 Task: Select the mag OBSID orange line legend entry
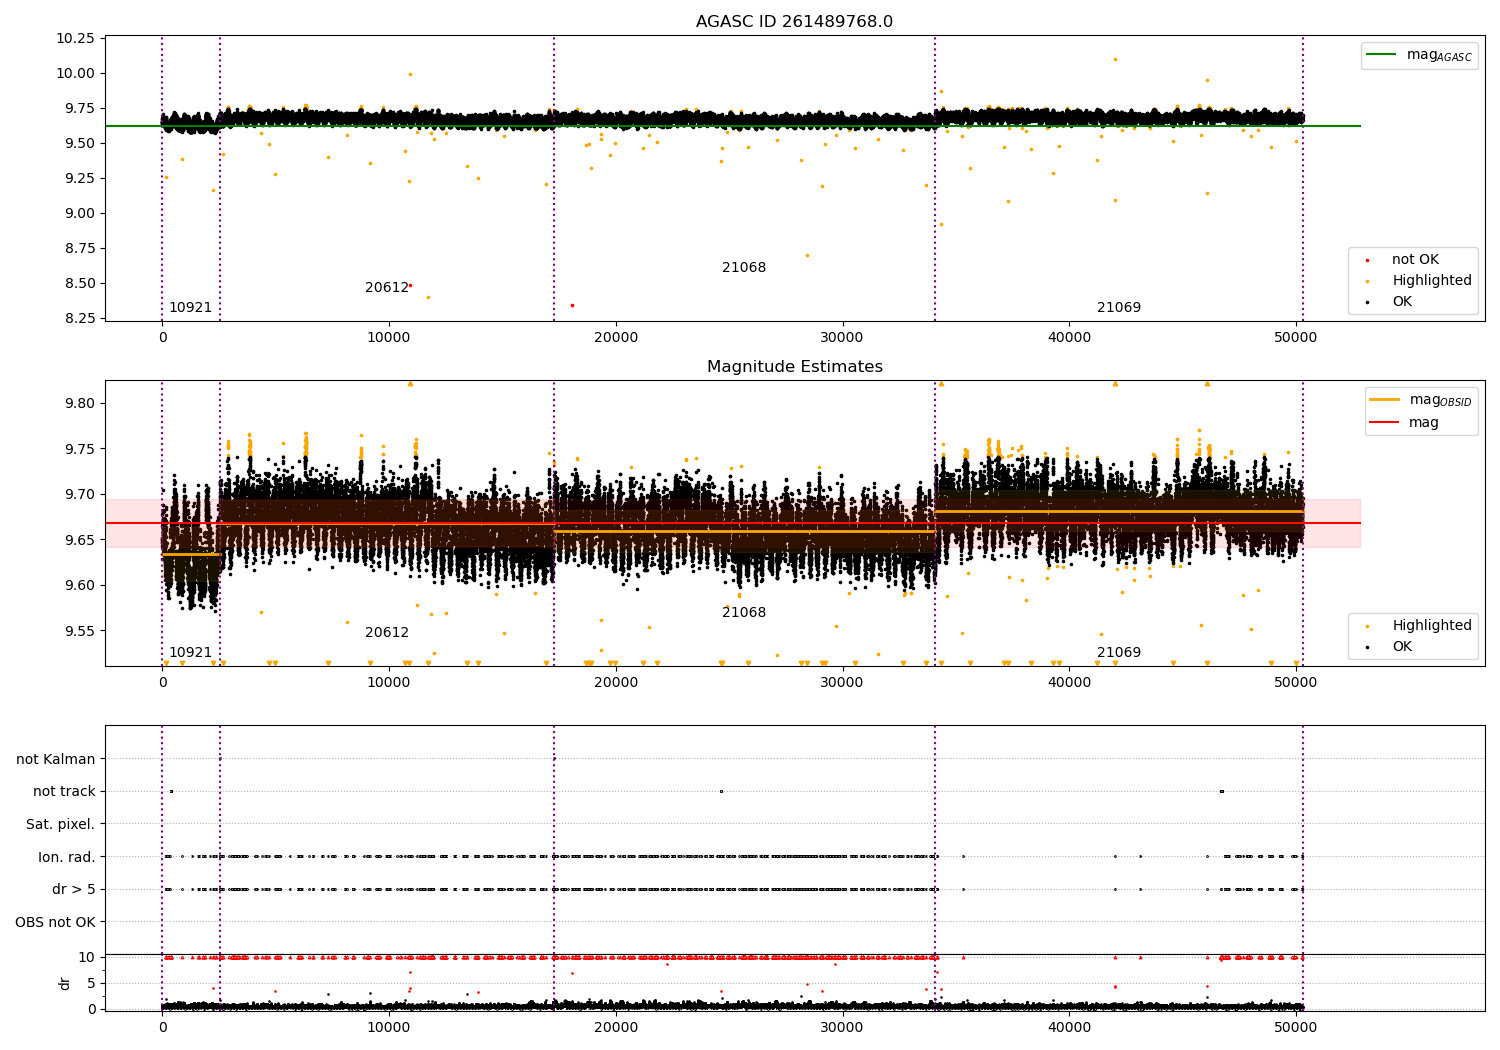1420,401
